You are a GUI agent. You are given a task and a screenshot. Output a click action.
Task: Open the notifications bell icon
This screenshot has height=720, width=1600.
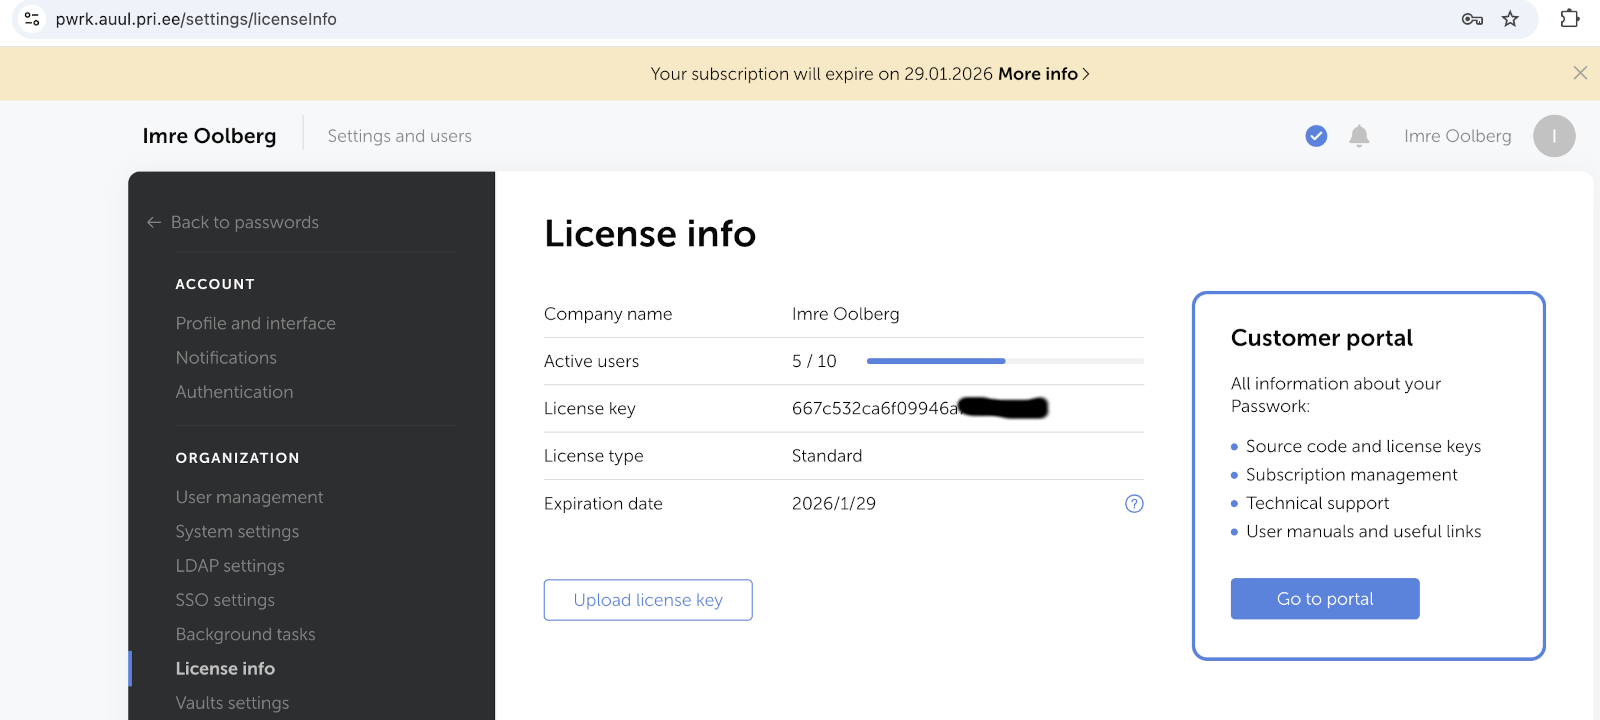tap(1359, 136)
